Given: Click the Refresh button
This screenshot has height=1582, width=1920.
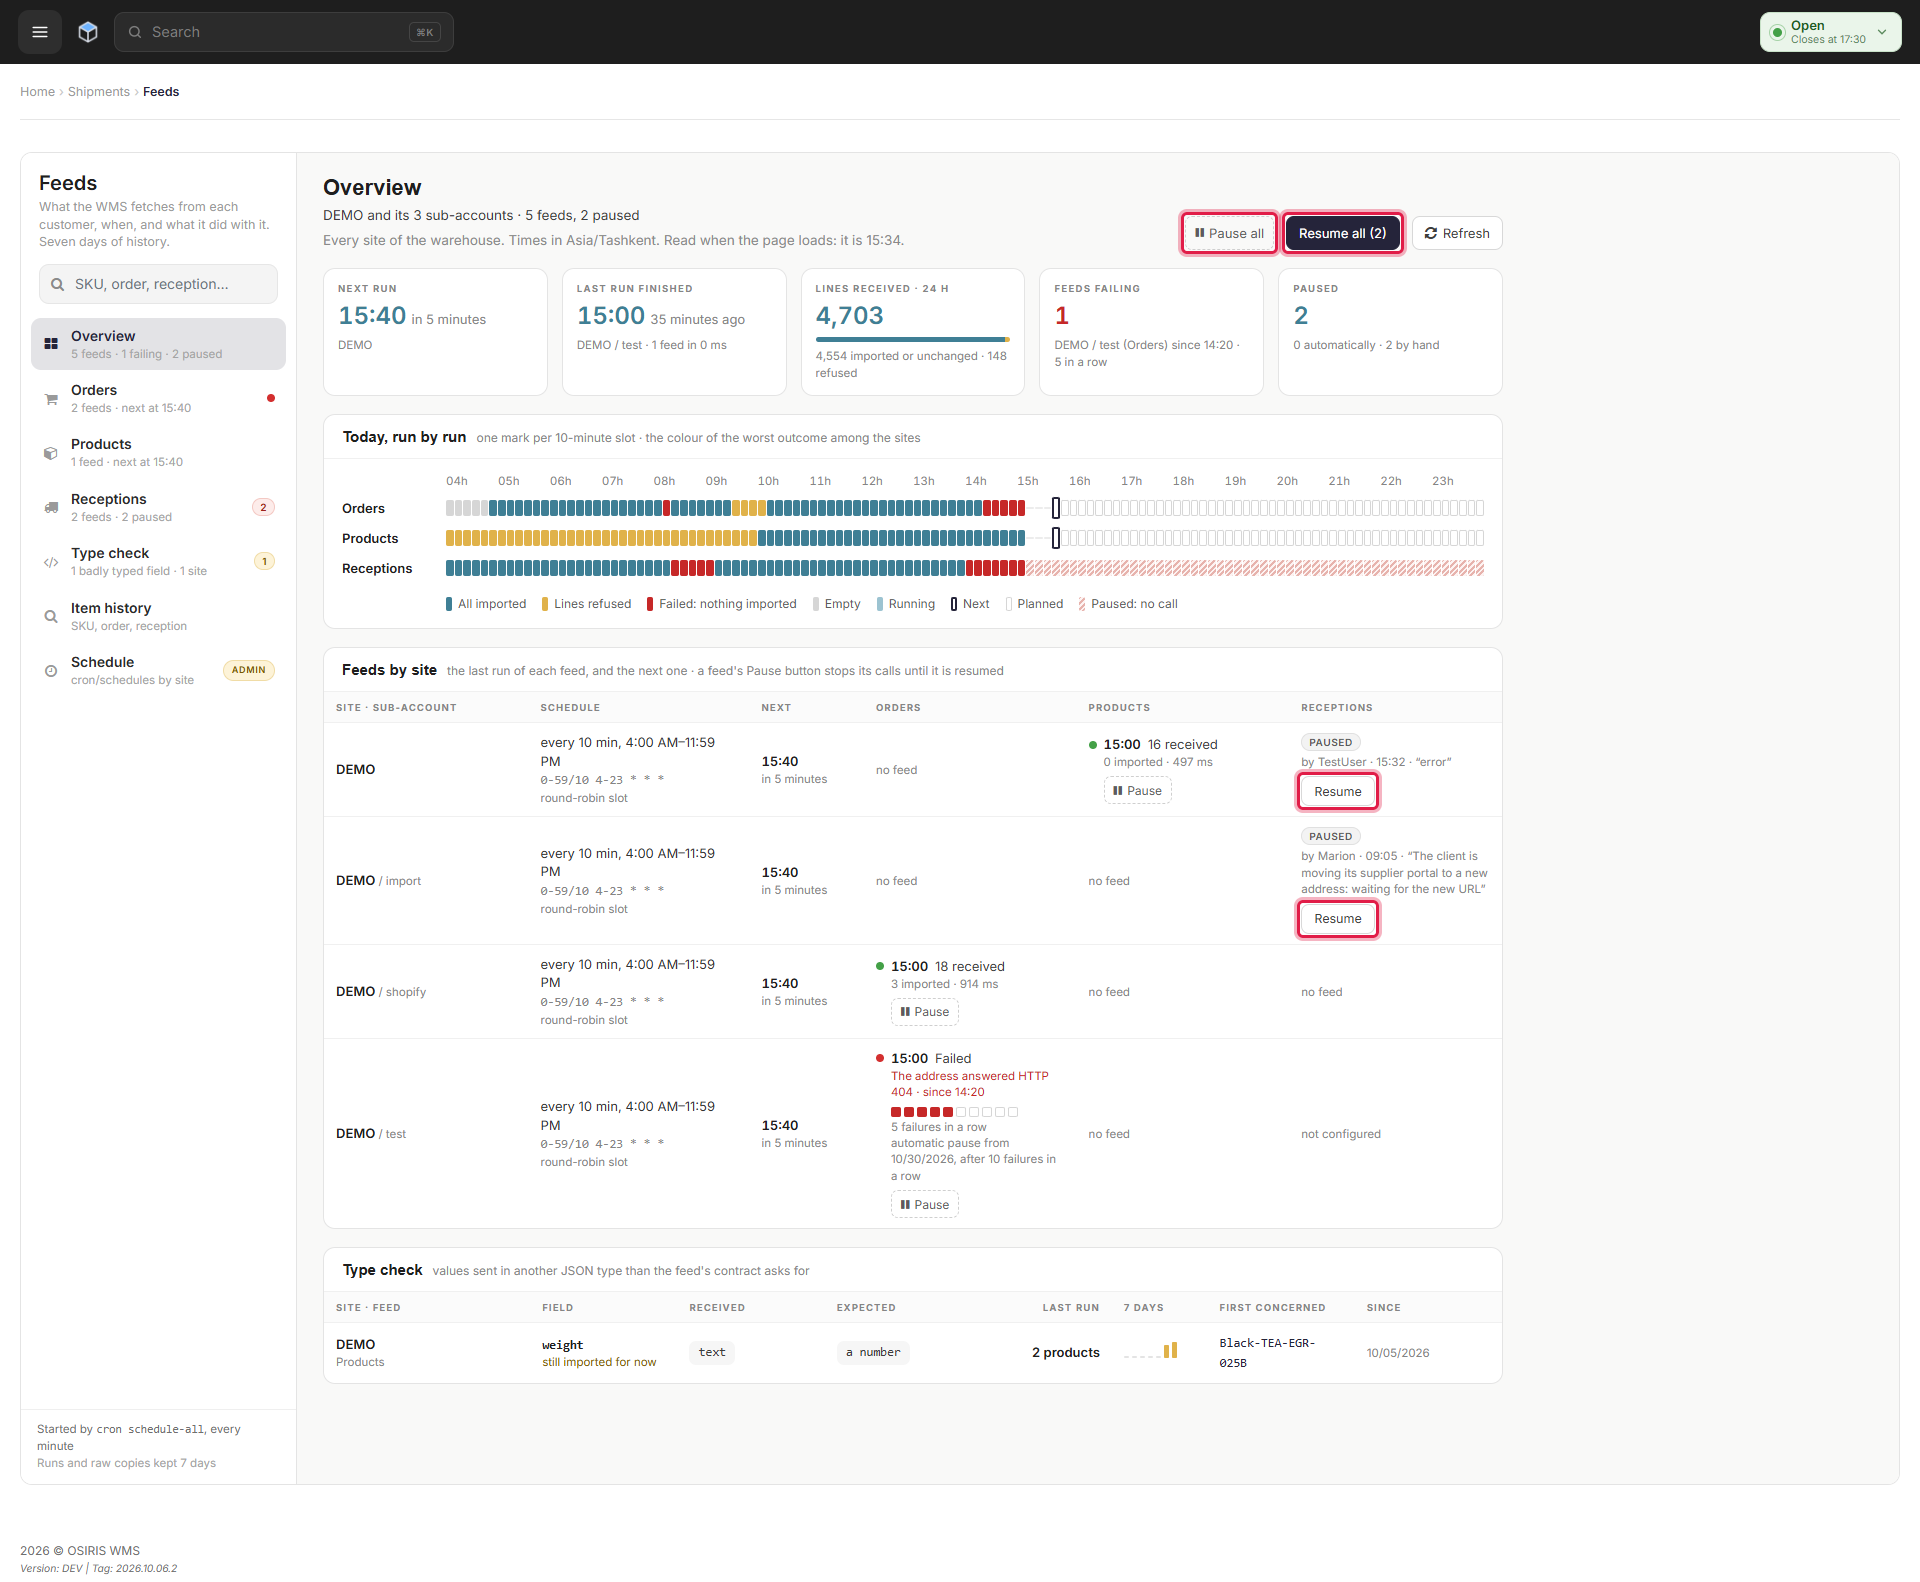Looking at the screenshot, I should coord(1457,233).
